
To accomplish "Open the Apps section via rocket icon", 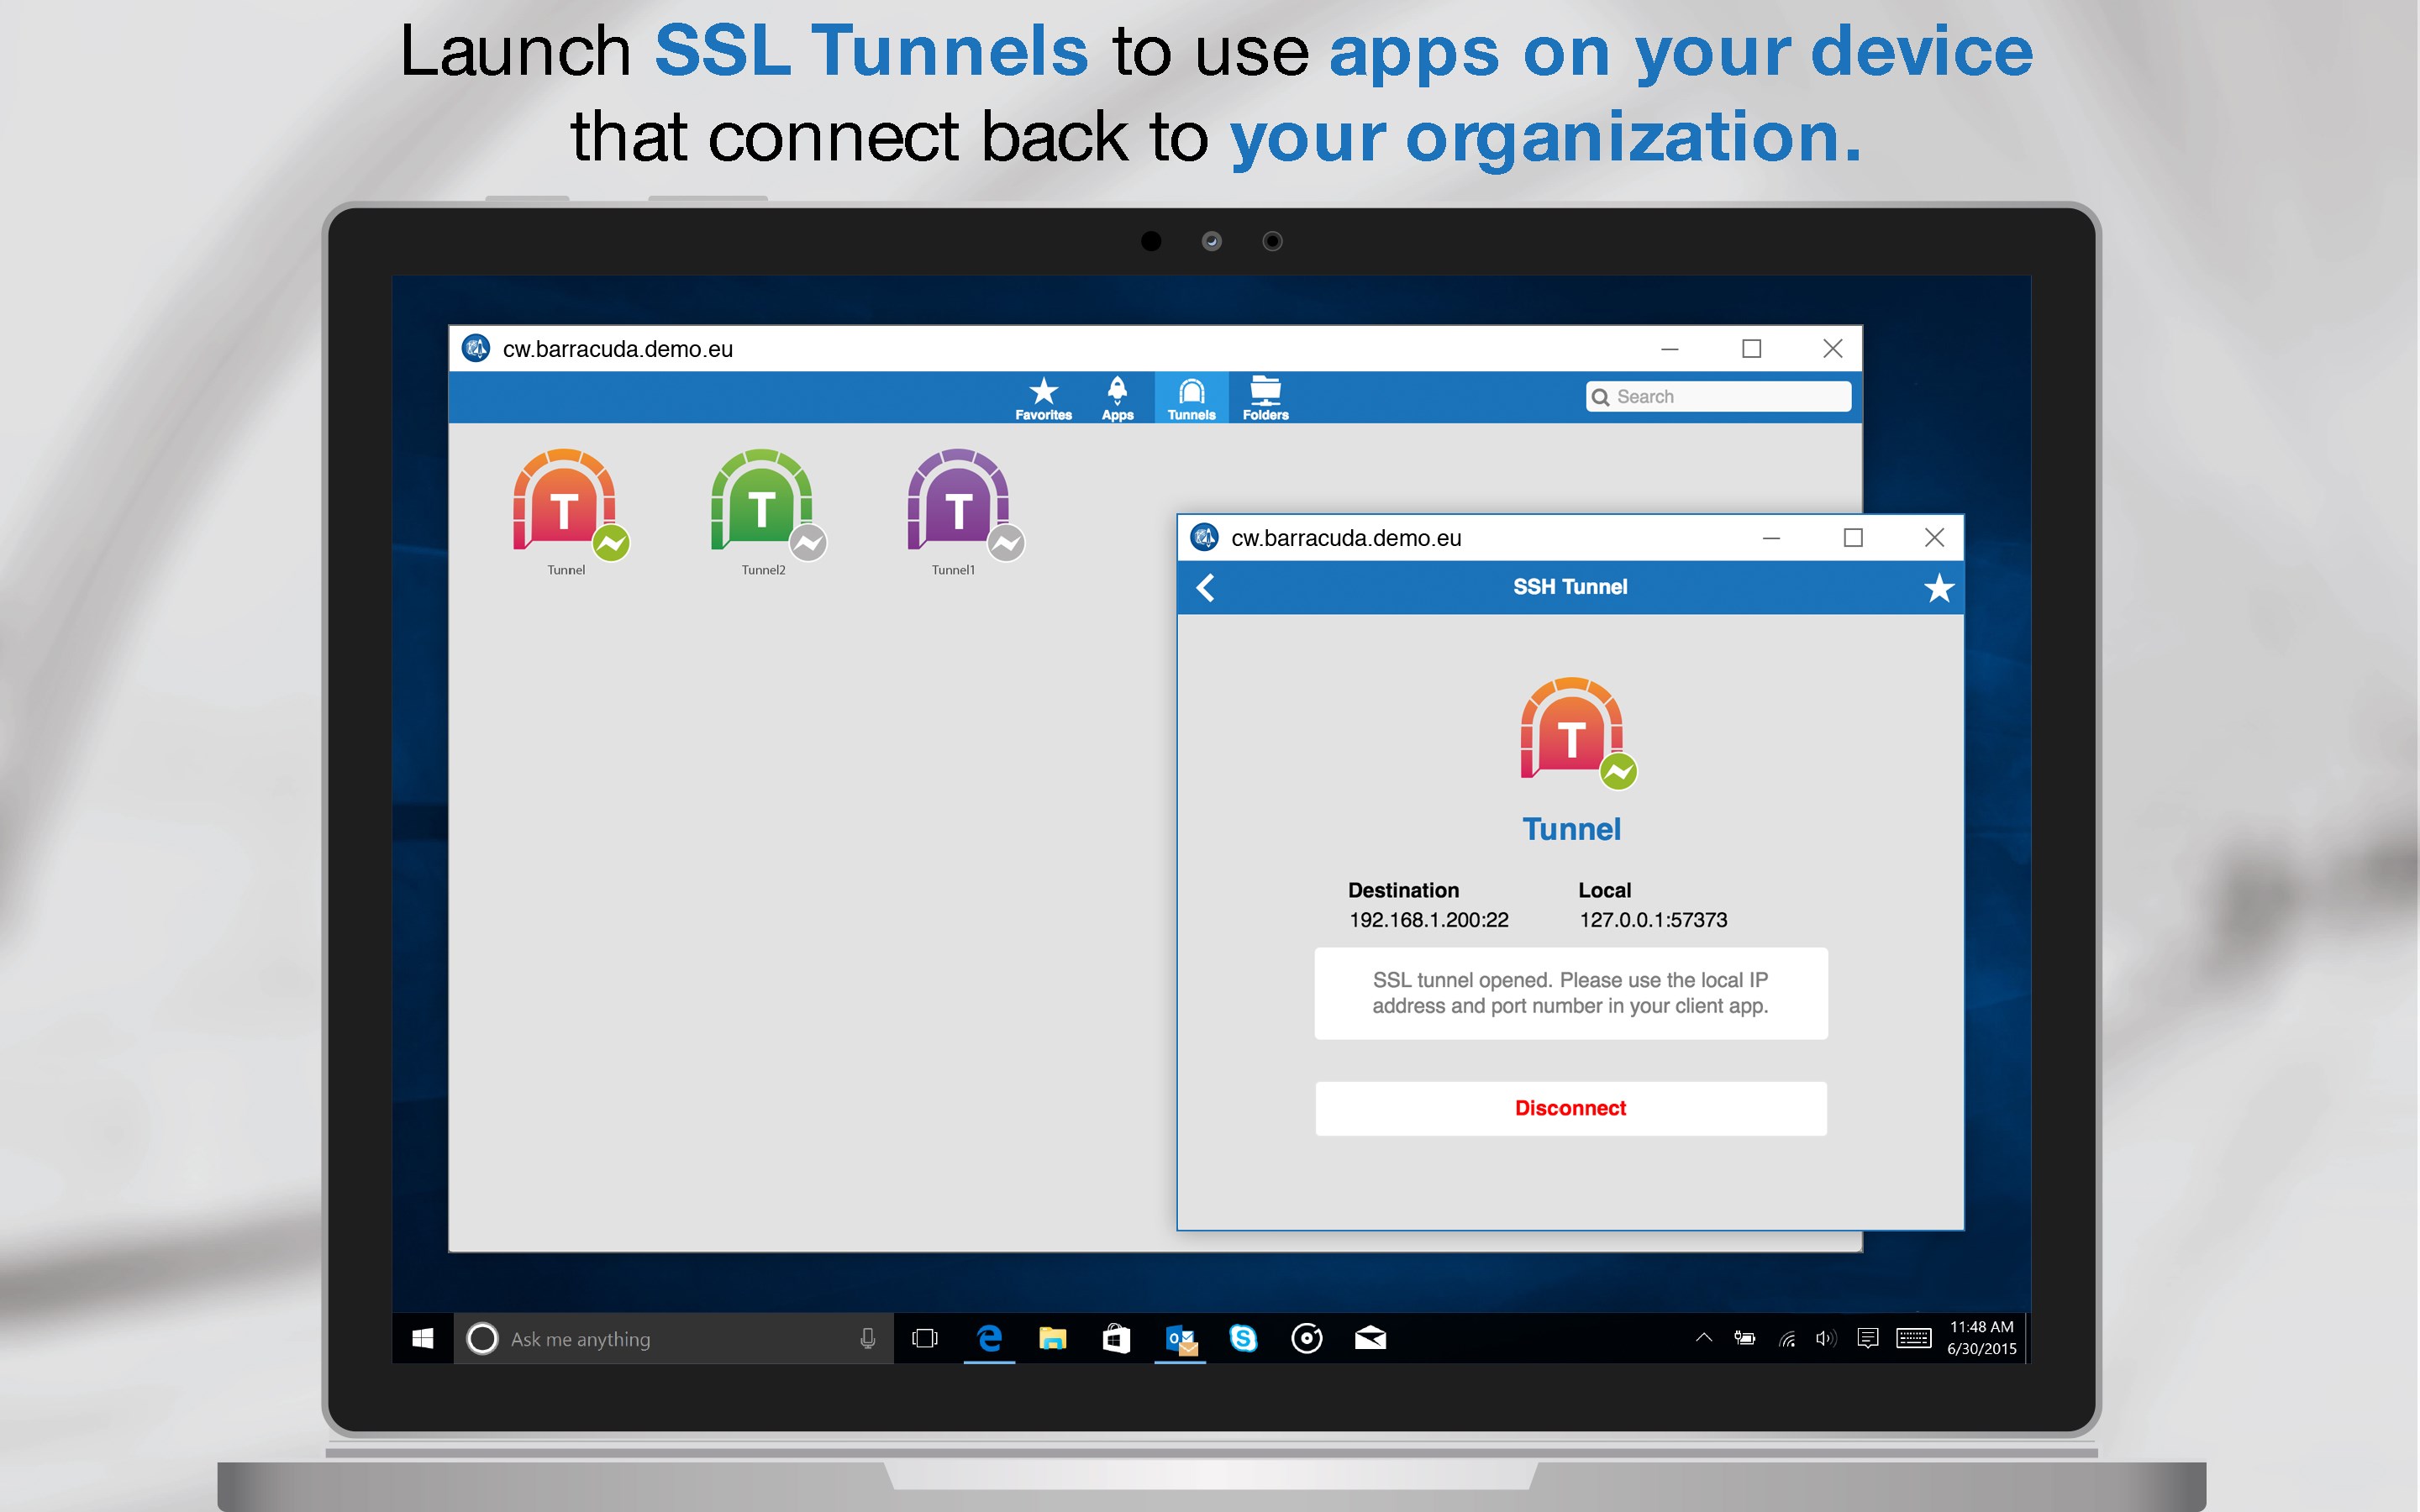I will (x=1117, y=397).
